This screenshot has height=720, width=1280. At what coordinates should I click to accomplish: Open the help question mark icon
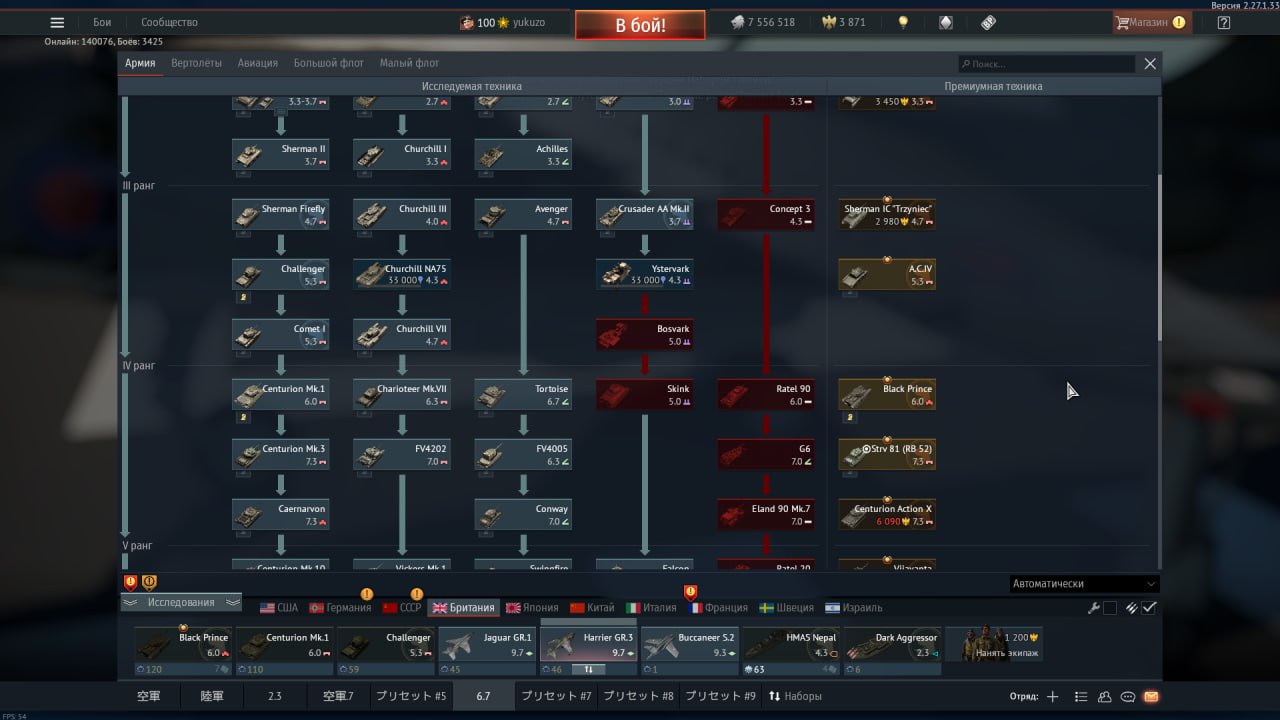click(x=1224, y=22)
